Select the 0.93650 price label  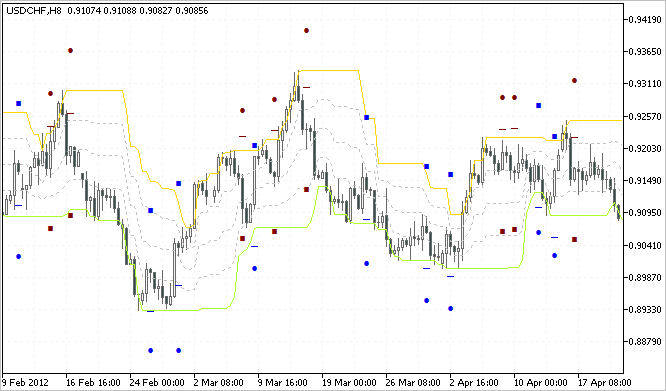pos(645,52)
